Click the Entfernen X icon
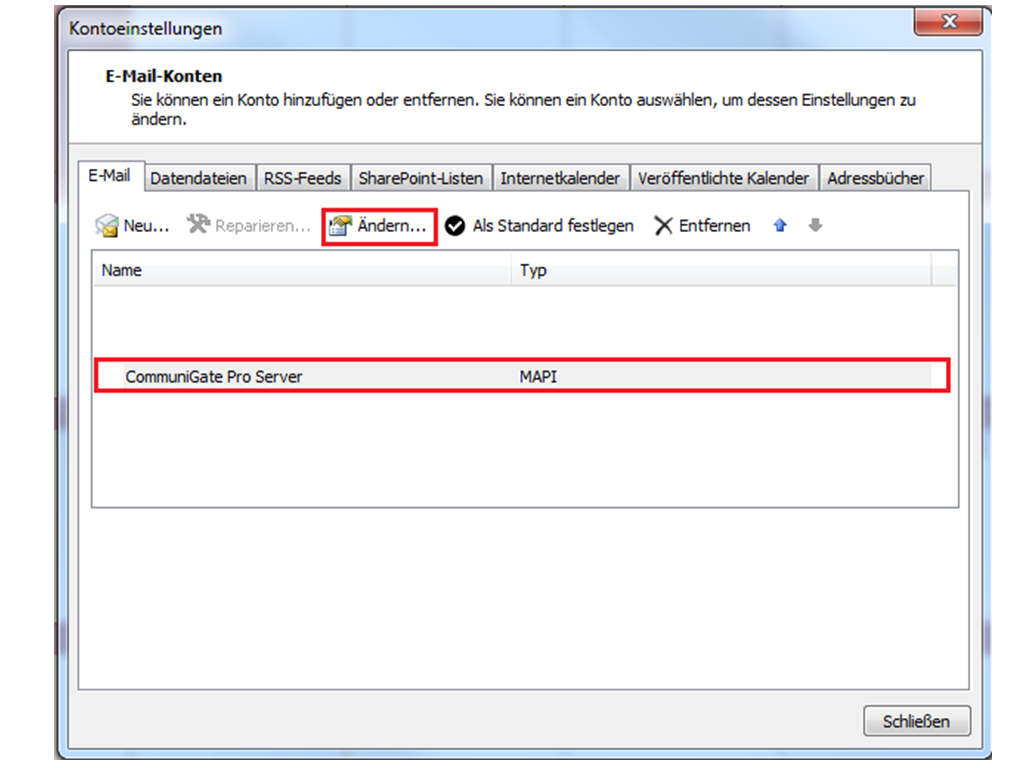1024x768 pixels. [664, 226]
